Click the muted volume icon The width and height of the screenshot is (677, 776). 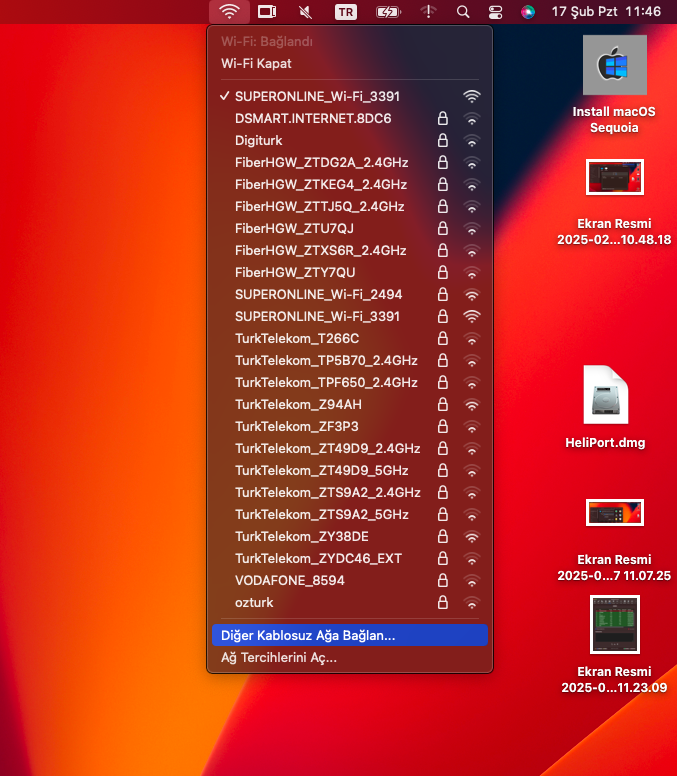(305, 11)
